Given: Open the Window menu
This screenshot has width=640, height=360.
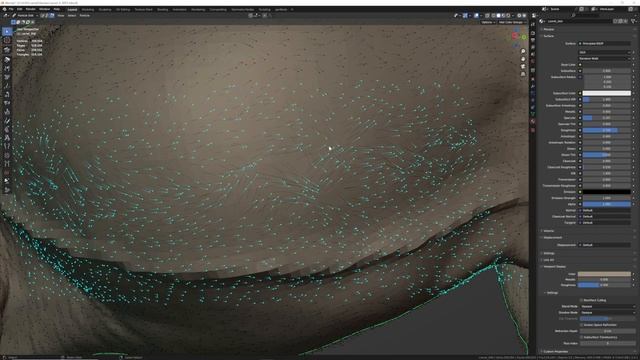Looking at the screenshot, I should [44, 9].
